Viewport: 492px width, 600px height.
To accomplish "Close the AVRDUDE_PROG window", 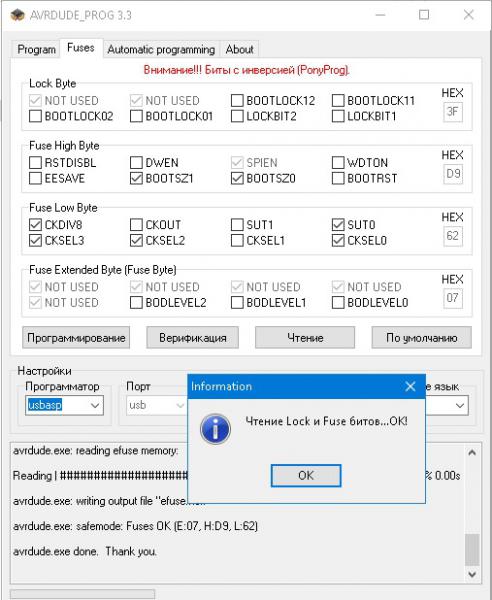I will pos(469,15).
